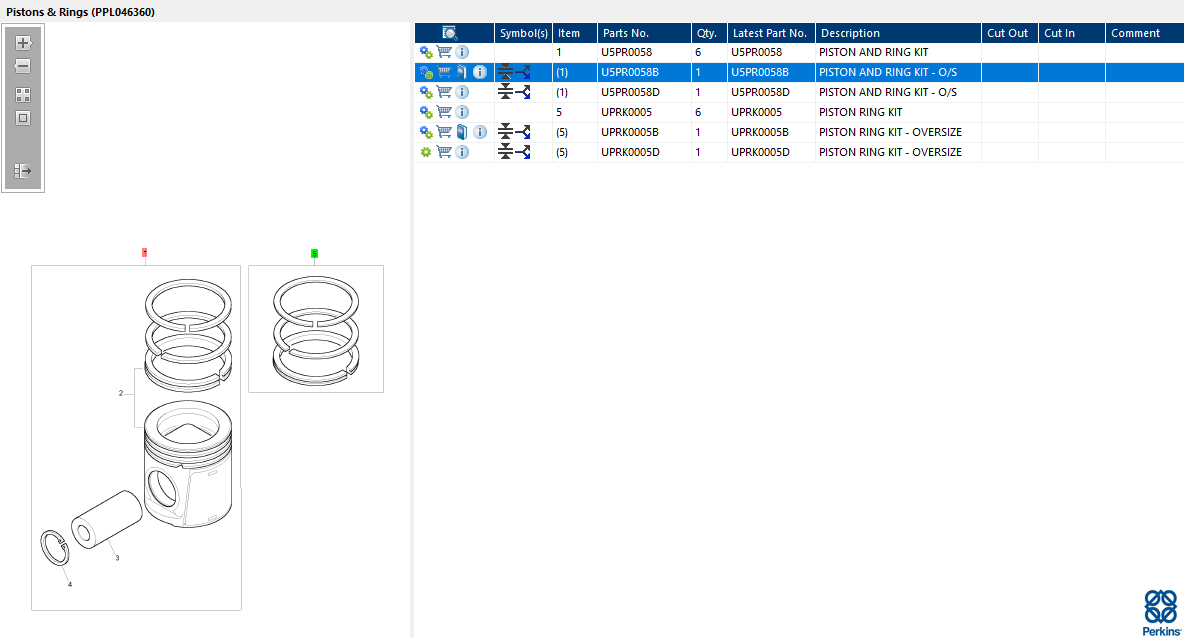
Task: Sort by Item column header
Action: pos(575,33)
